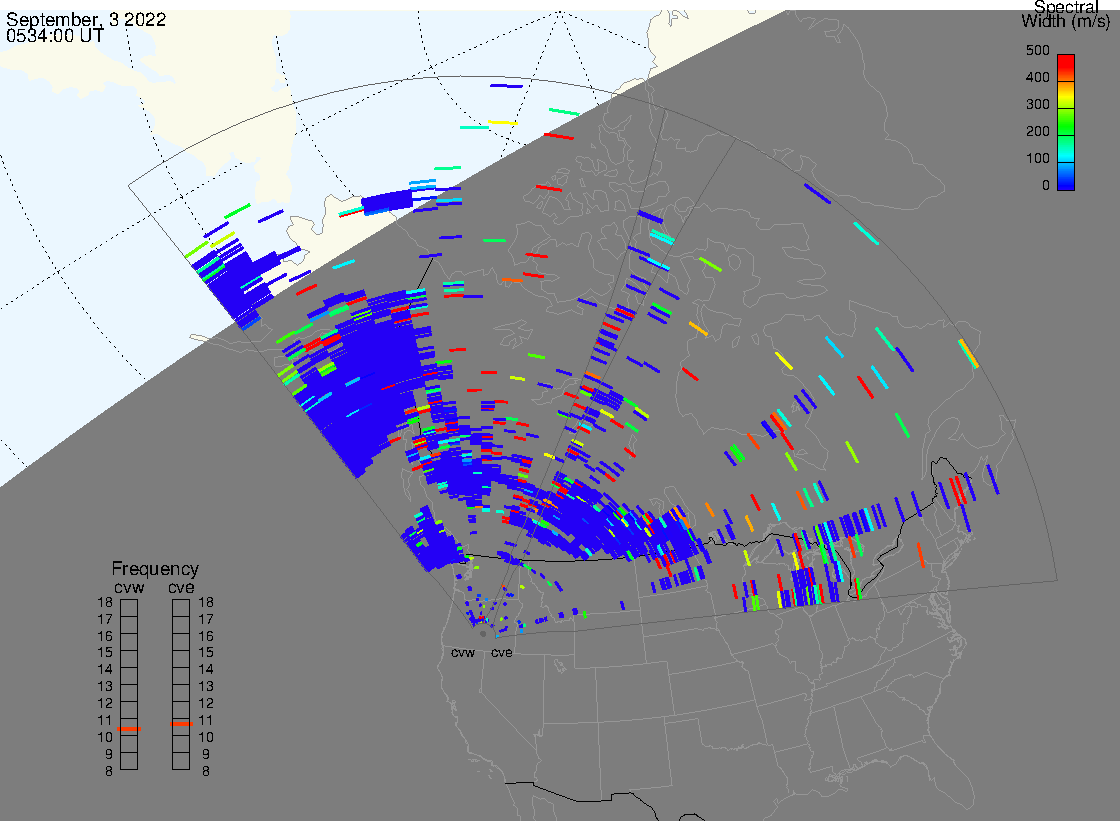Click the 400 label on color scale
This screenshot has height=821, width=1120.
[1037, 77]
